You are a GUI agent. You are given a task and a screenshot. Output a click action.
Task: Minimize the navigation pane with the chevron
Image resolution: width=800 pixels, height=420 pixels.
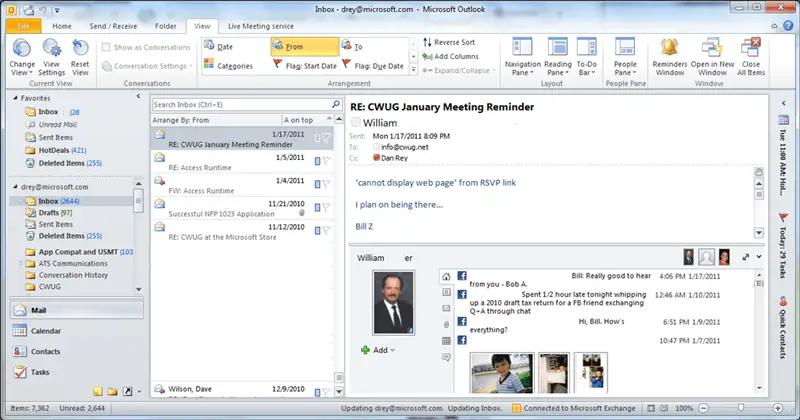point(138,96)
